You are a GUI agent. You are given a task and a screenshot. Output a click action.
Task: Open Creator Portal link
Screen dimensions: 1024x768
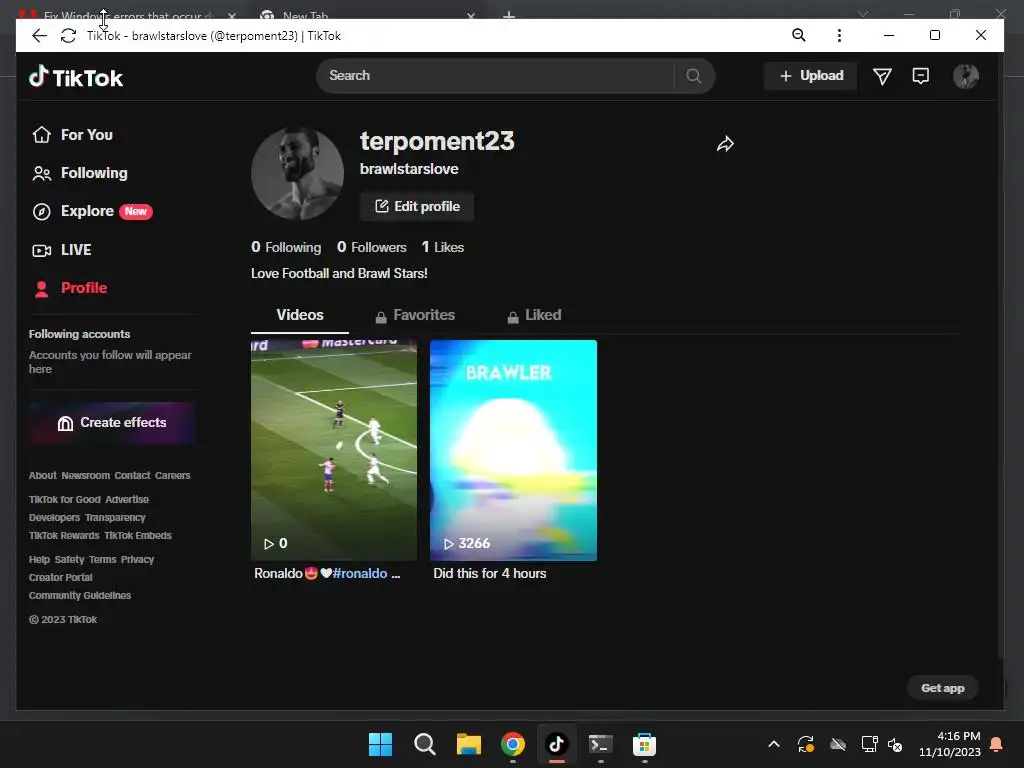(x=61, y=578)
